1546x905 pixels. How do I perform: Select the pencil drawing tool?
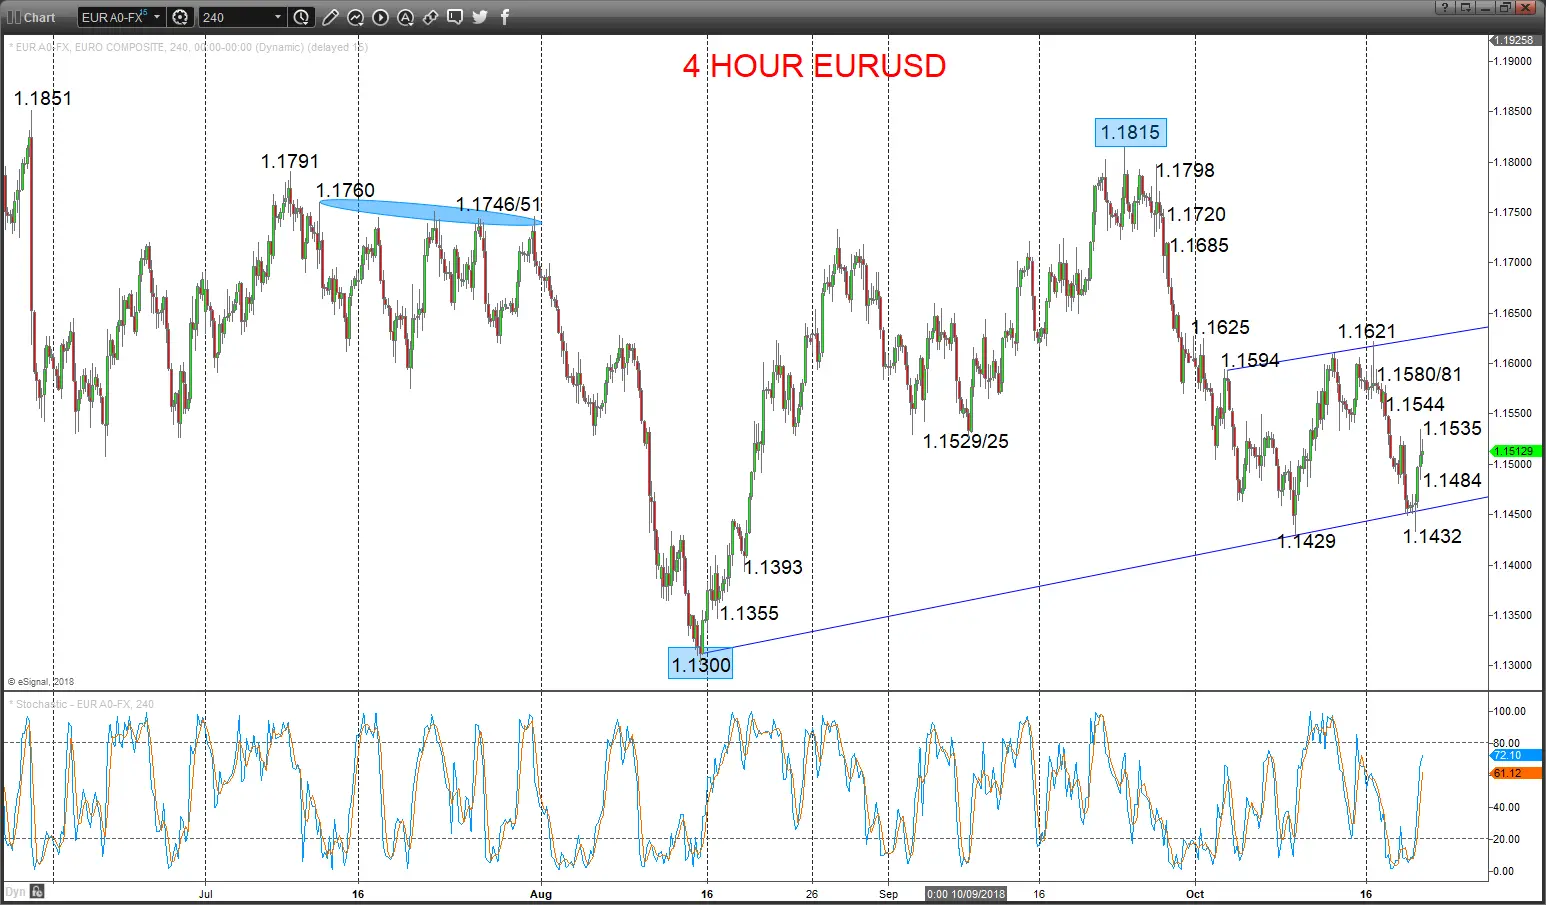(330, 17)
